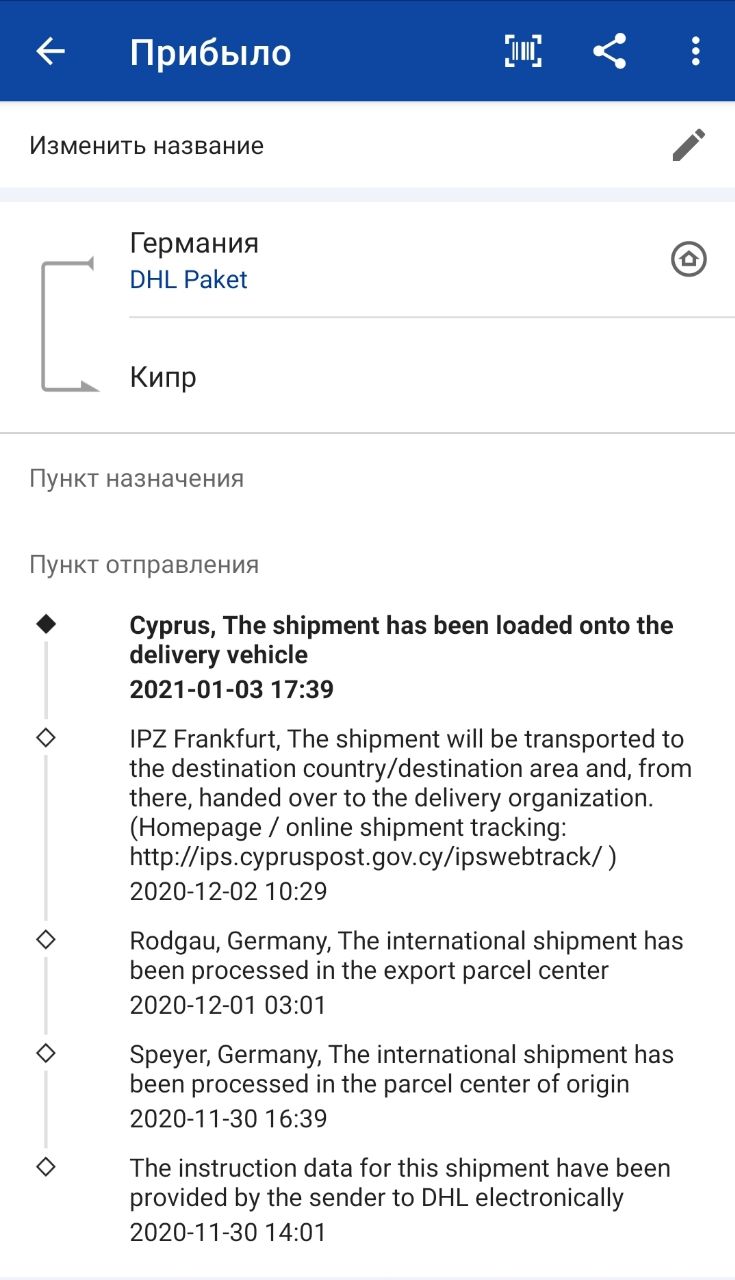Select the Кипр destination country
This screenshot has width=735, height=1280.
(163, 378)
